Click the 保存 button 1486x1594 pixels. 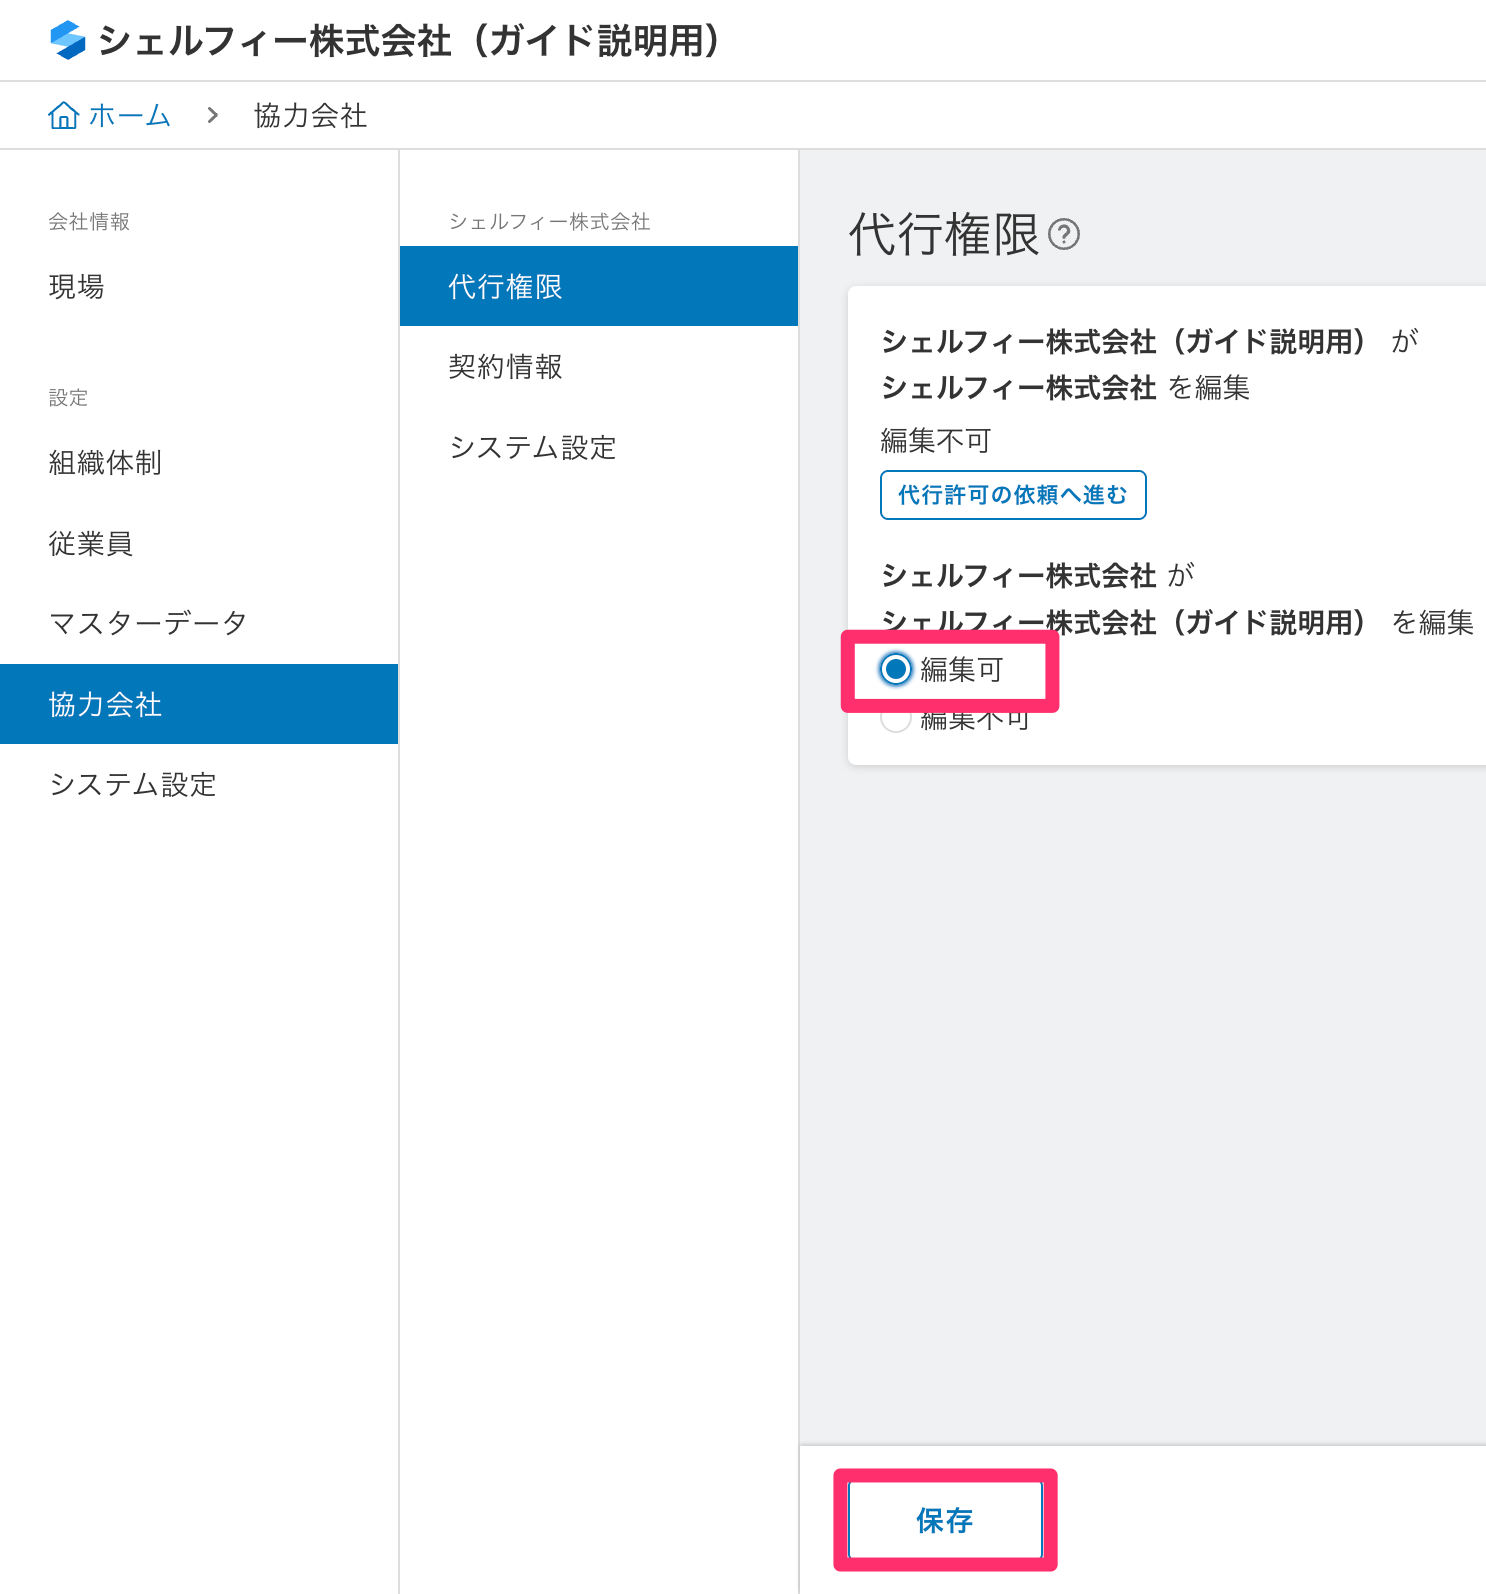[x=945, y=1520]
